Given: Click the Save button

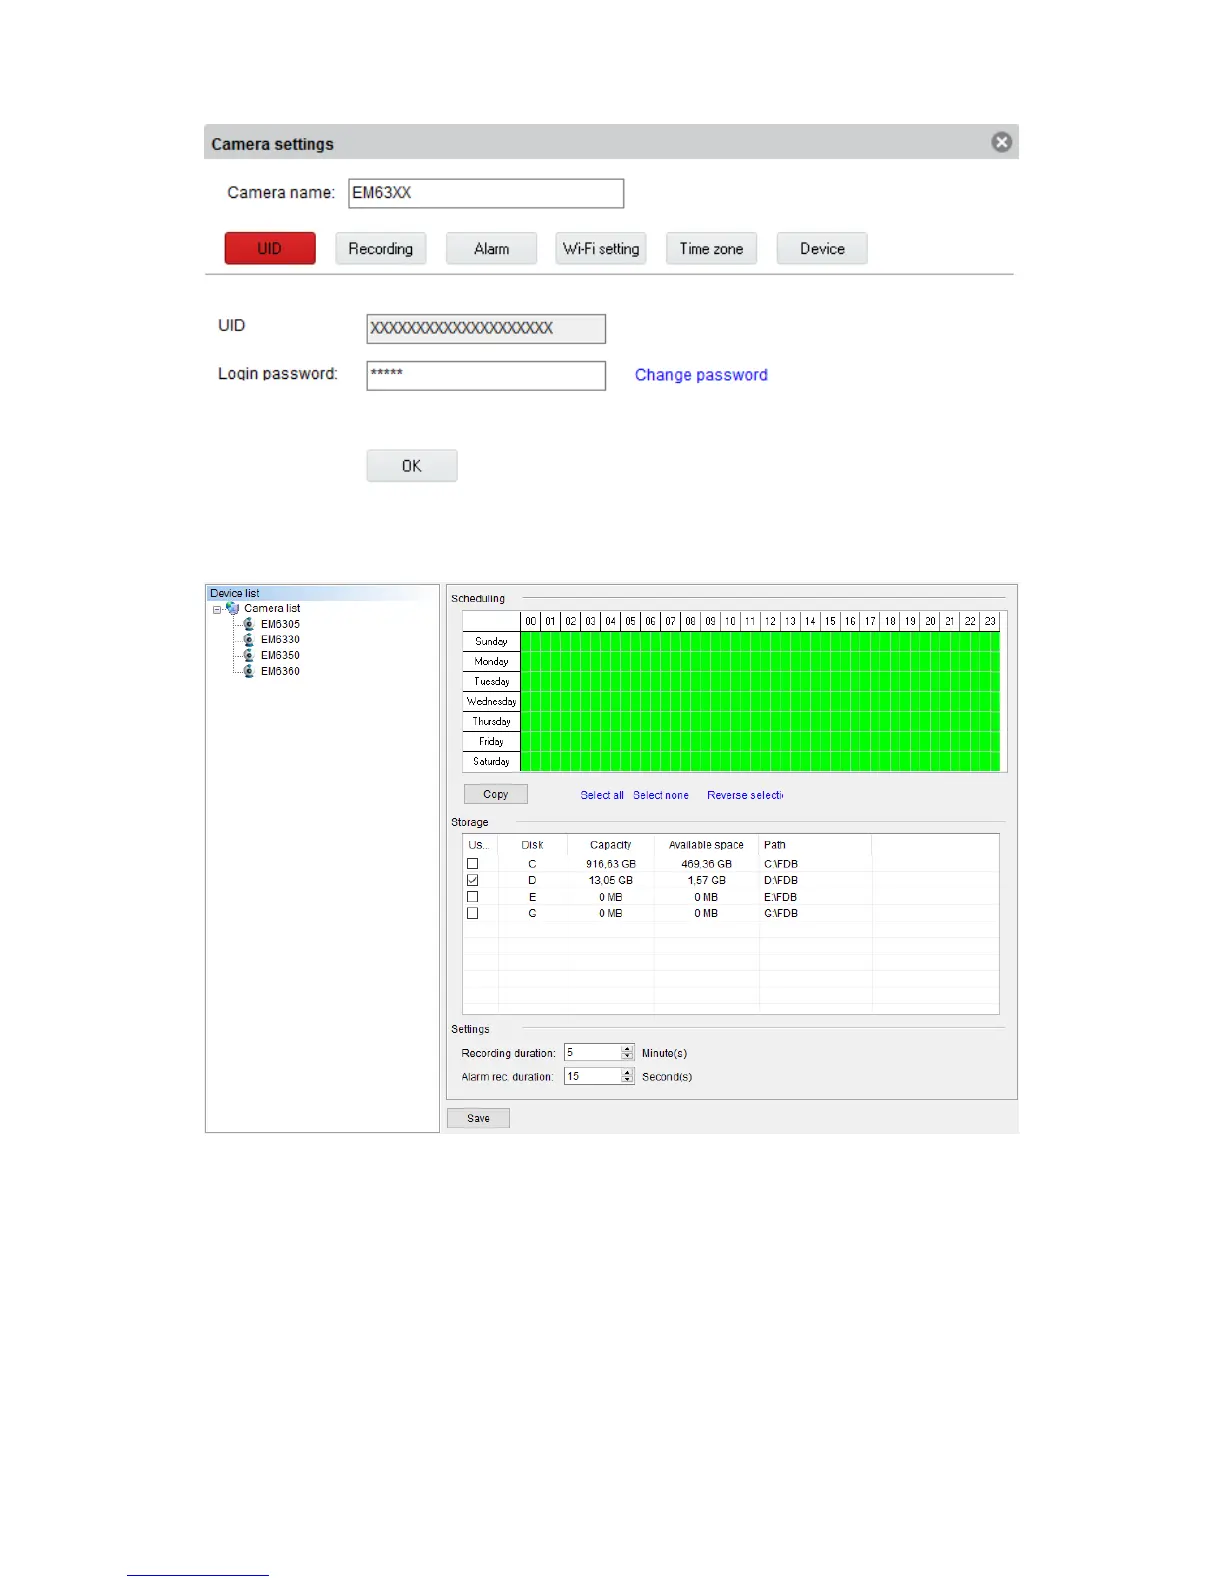Looking at the screenshot, I should (x=478, y=1118).
